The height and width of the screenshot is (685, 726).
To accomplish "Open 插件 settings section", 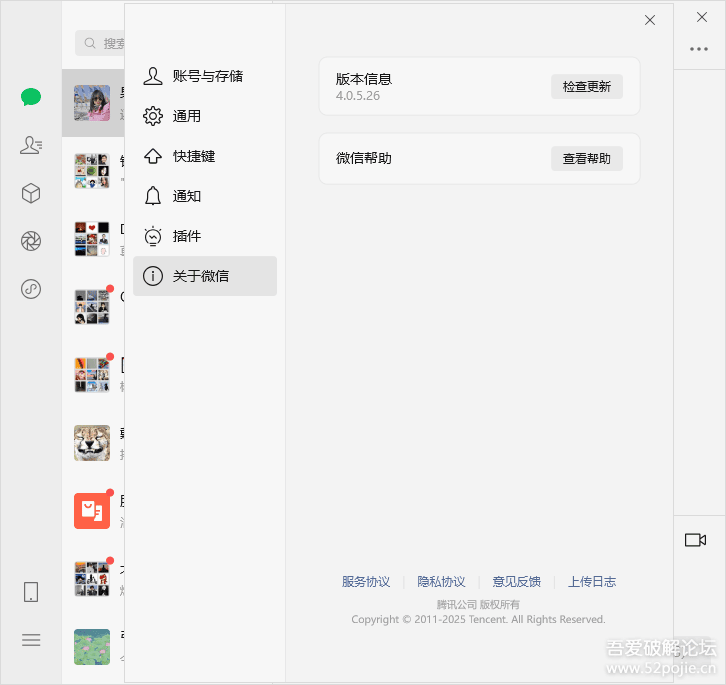I will 205,236.
